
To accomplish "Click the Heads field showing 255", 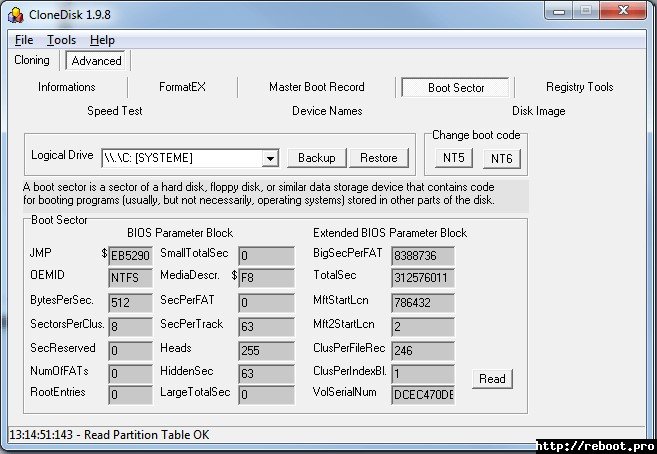I will (266, 351).
